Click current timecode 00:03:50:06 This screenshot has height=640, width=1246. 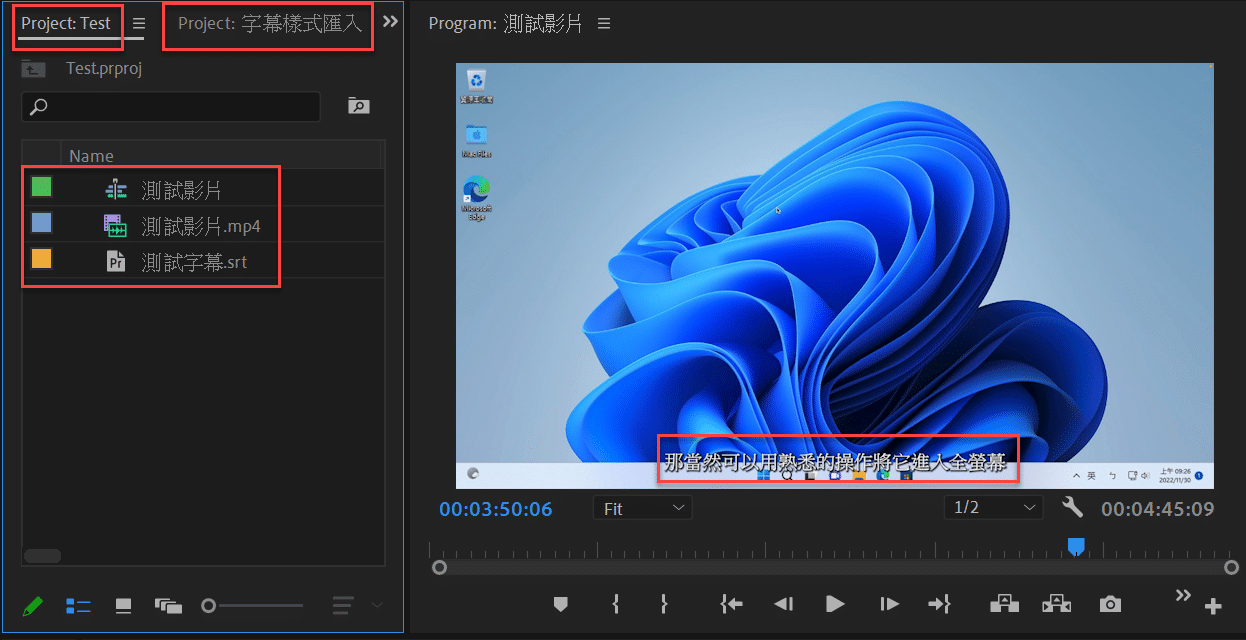(x=496, y=509)
